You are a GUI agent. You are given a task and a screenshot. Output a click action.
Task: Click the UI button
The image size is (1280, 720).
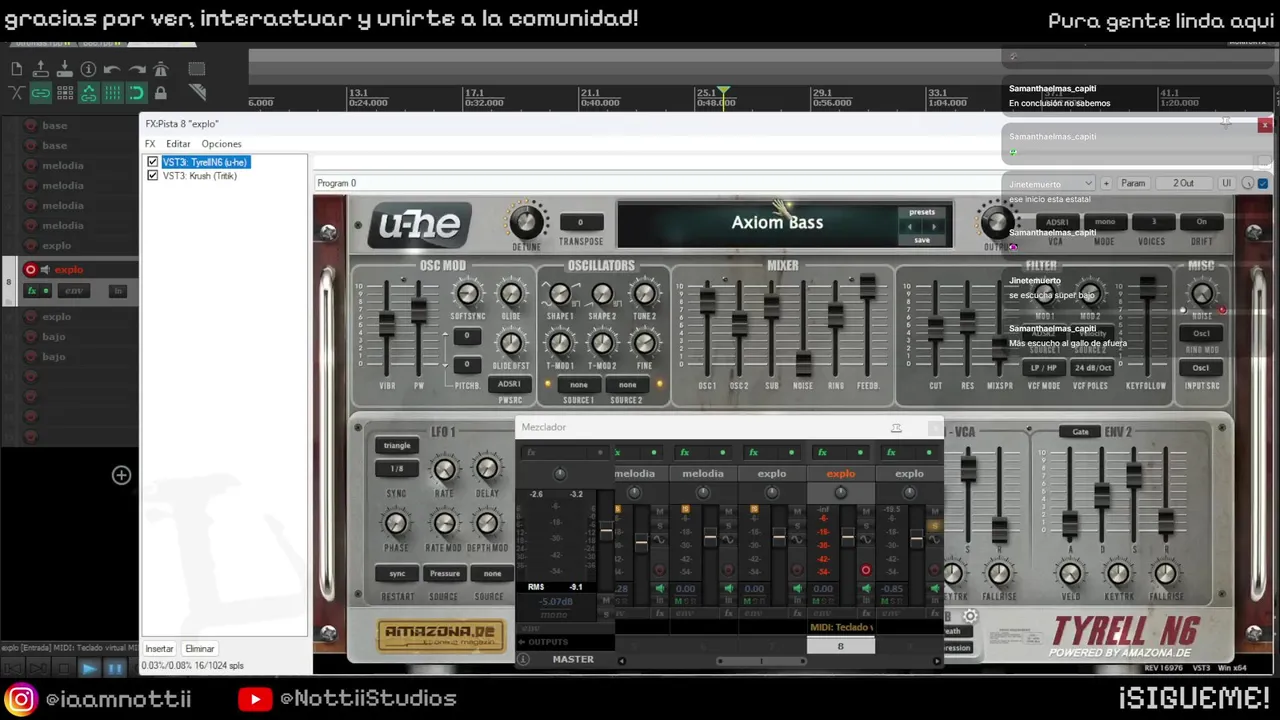[1226, 183]
